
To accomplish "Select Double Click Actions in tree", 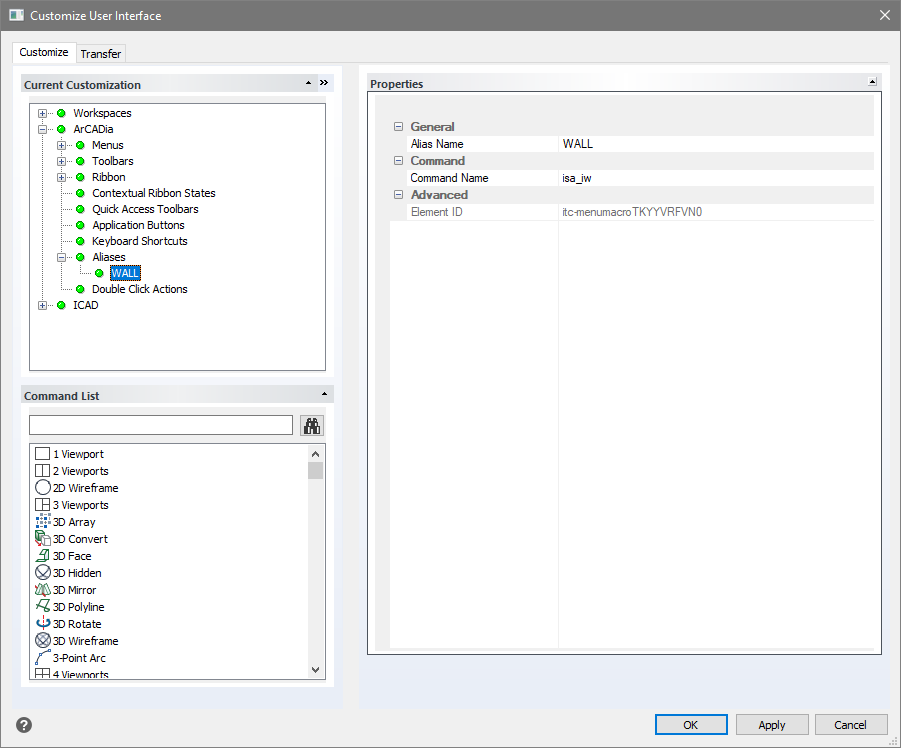I will (140, 290).
